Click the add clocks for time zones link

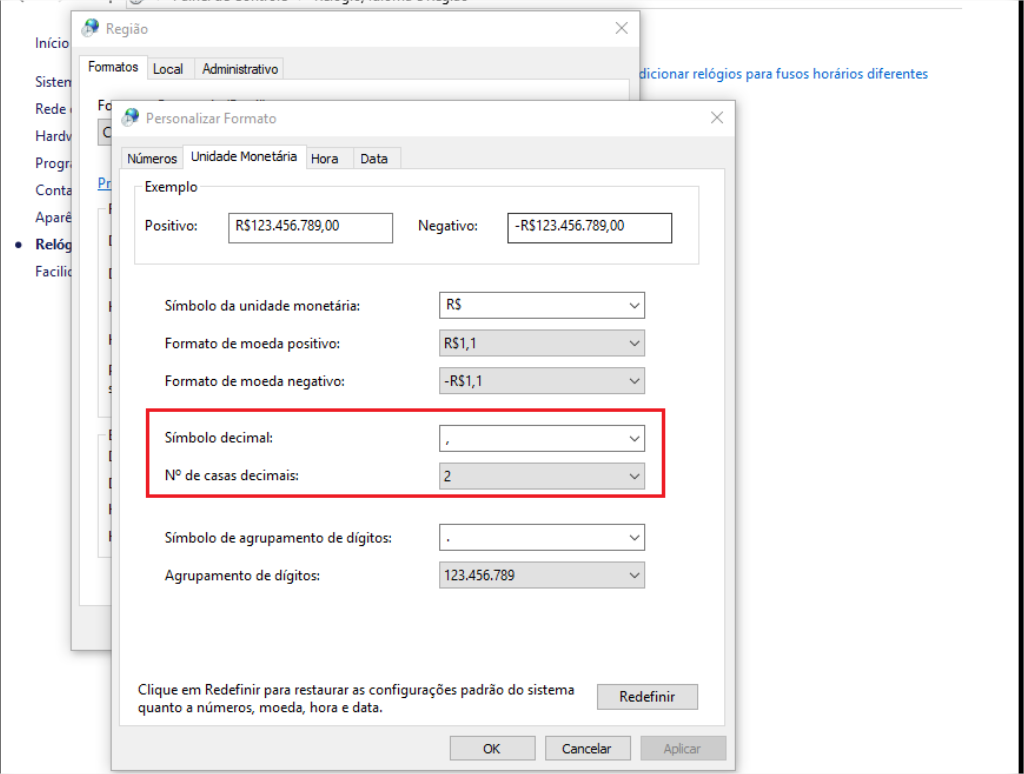782,74
